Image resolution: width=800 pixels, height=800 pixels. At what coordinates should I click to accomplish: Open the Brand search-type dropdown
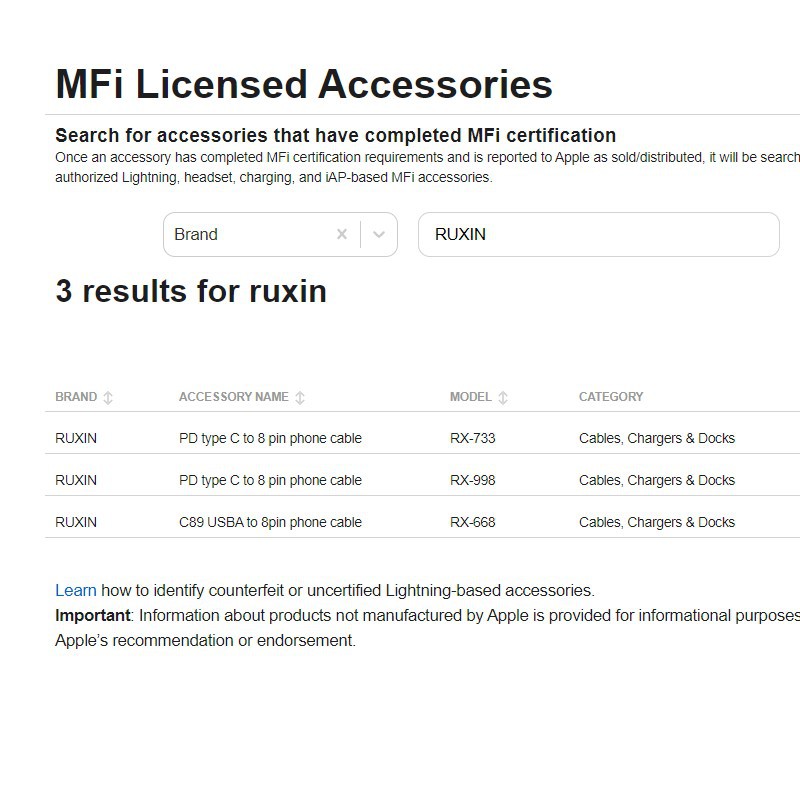click(x=379, y=234)
